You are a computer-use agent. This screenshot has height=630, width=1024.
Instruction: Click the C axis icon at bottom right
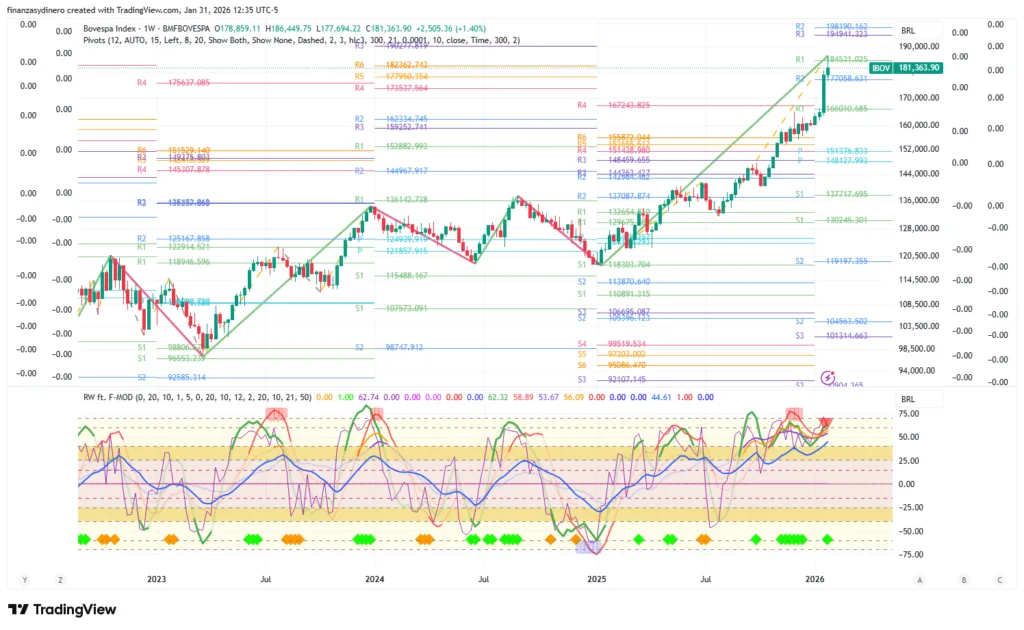[x=999, y=579]
